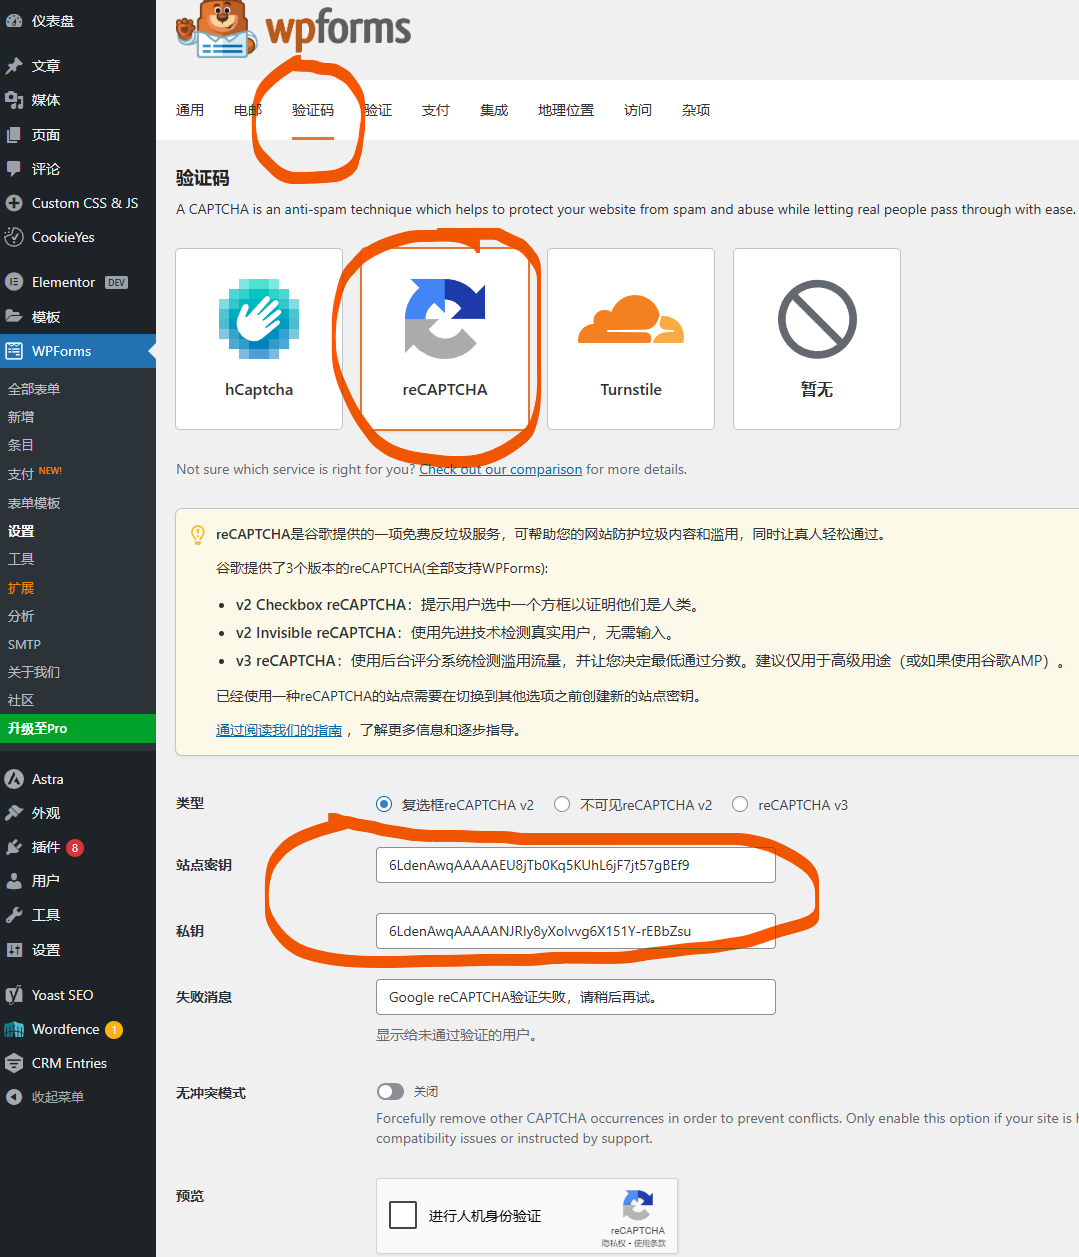Select the 暂无 (none) captcha icon
Viewport: 1079px width, 1257px height.
817,319
